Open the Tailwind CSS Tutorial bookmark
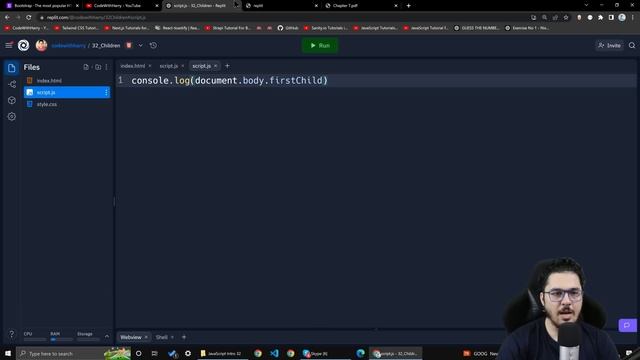The width and height of the screenshot is (640, 360). (x=76, y=28)
